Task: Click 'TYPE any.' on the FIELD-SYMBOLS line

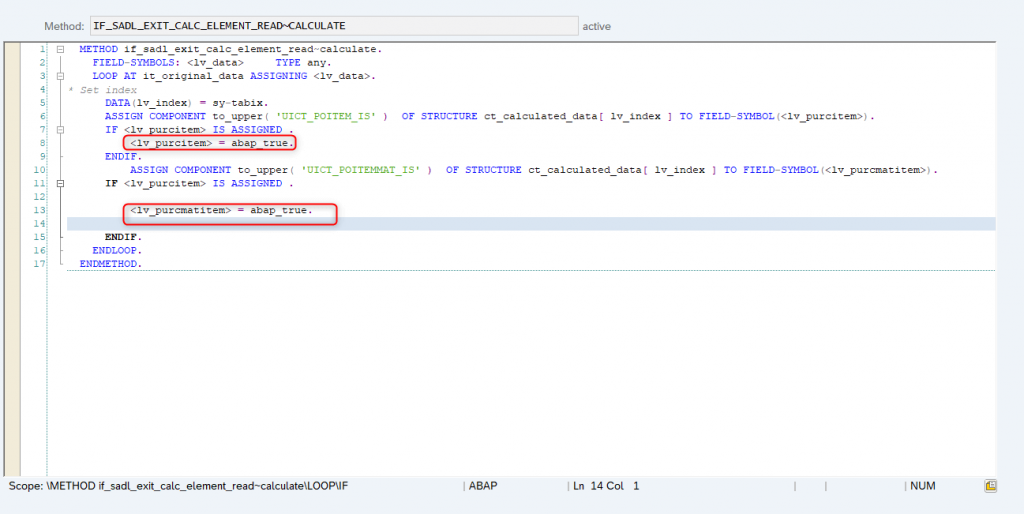Action: click(304, 63)
